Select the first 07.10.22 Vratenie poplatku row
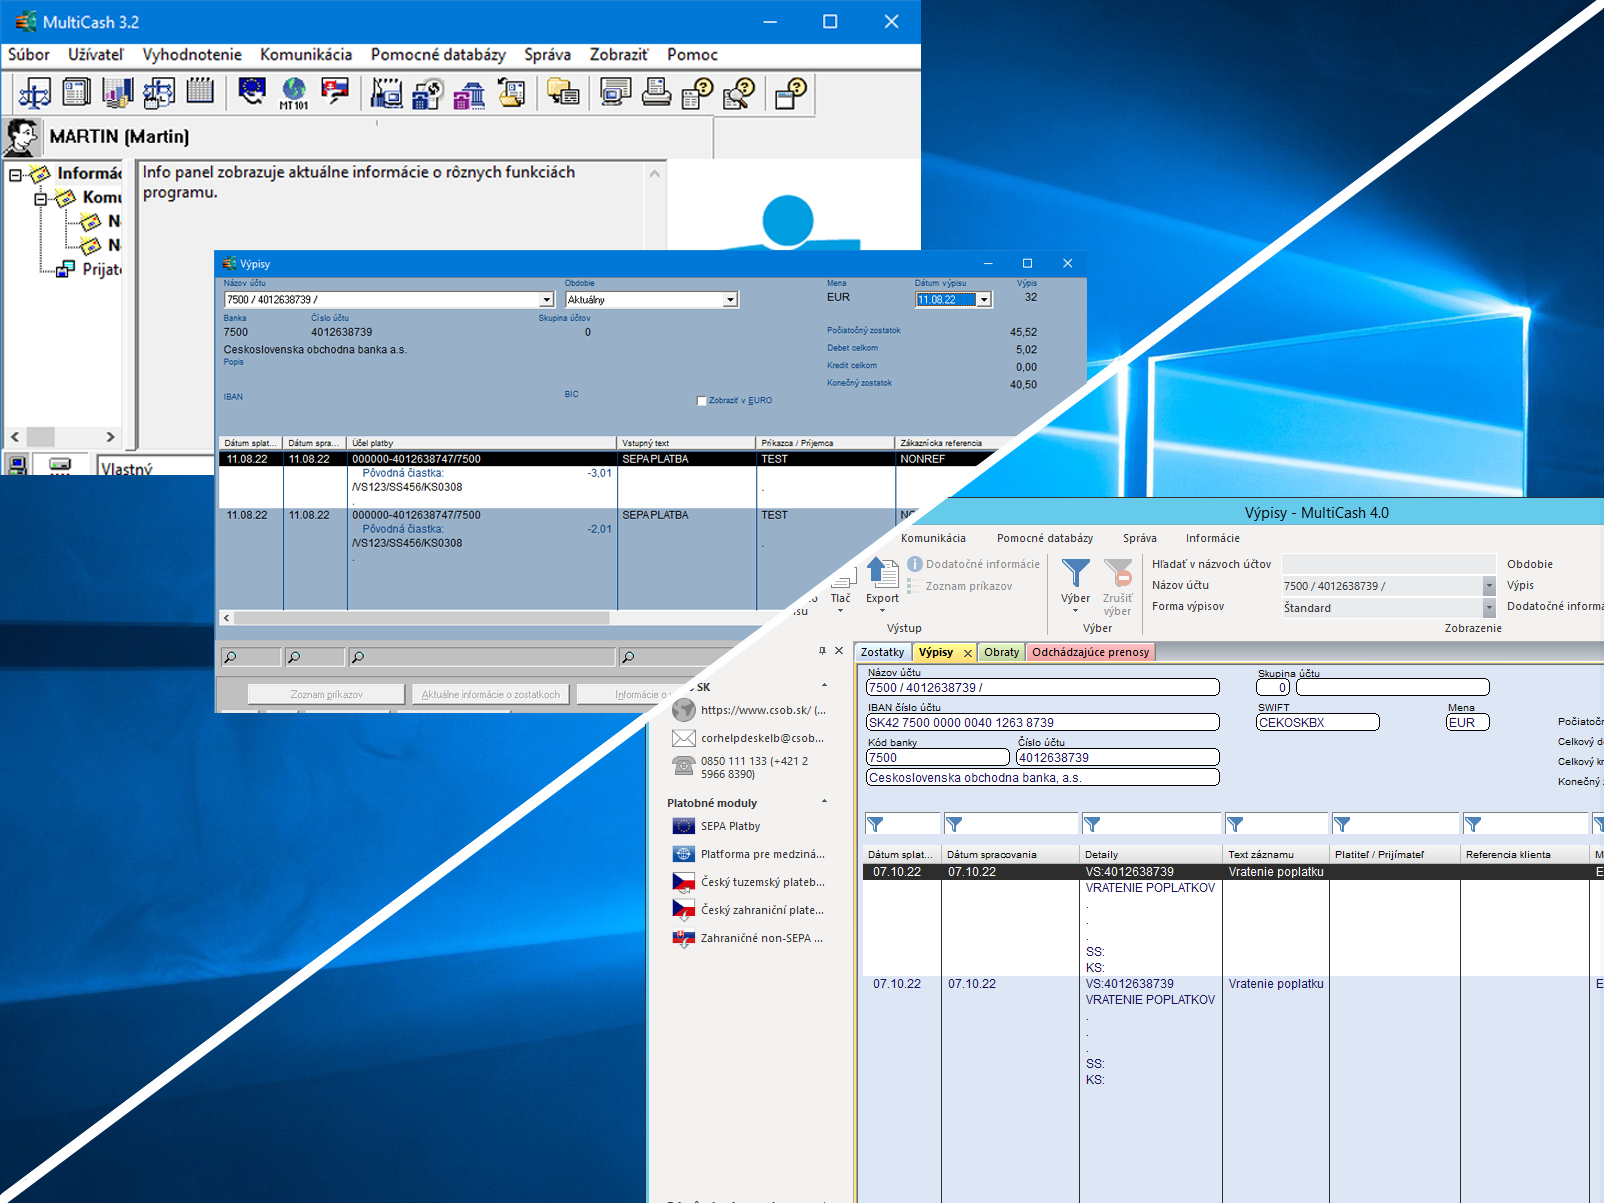 (1233, 872)
